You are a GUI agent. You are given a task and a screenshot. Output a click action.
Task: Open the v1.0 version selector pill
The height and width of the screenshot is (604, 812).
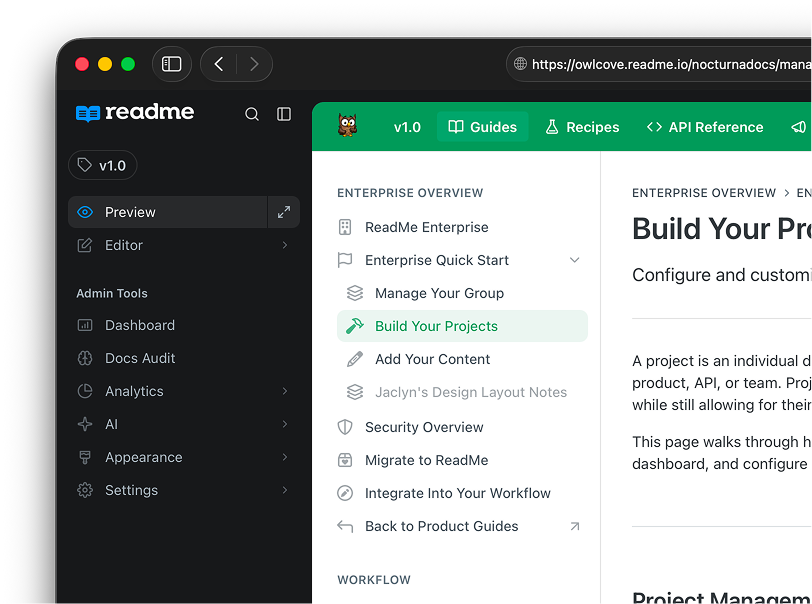click(103, 165)
